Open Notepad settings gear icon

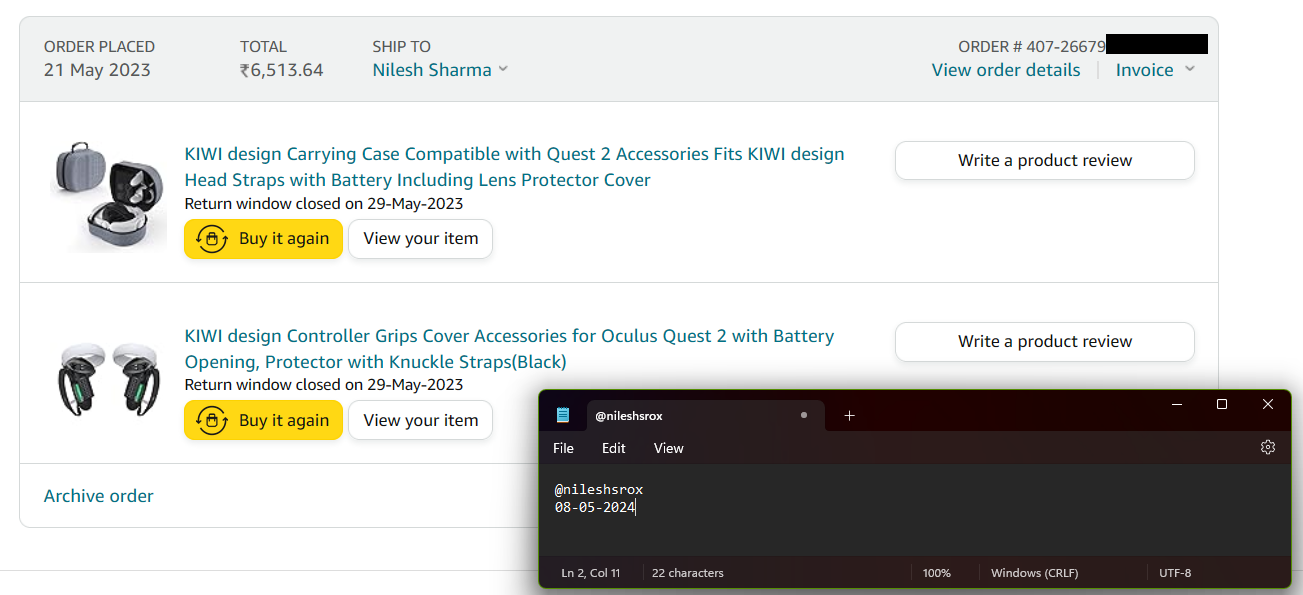point(1268,447)
